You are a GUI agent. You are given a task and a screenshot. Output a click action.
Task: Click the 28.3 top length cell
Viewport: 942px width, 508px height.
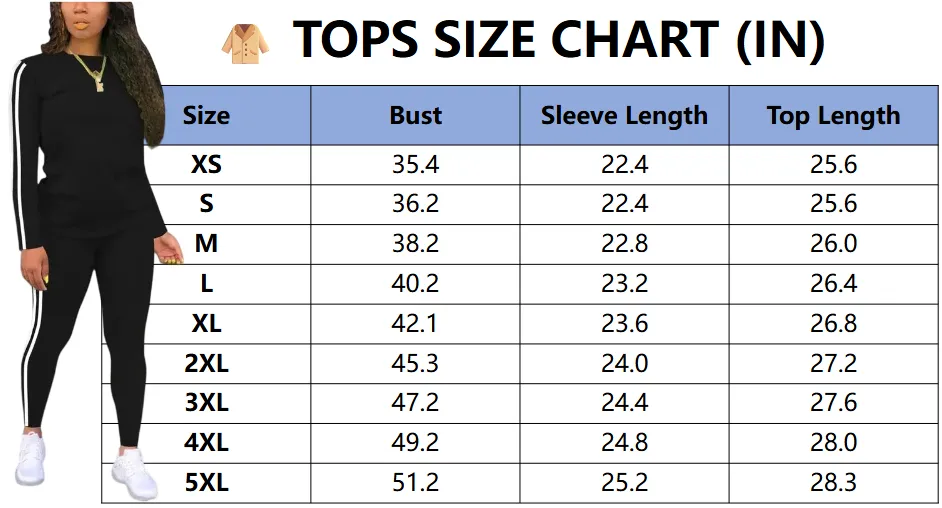[x=833, y=483]
